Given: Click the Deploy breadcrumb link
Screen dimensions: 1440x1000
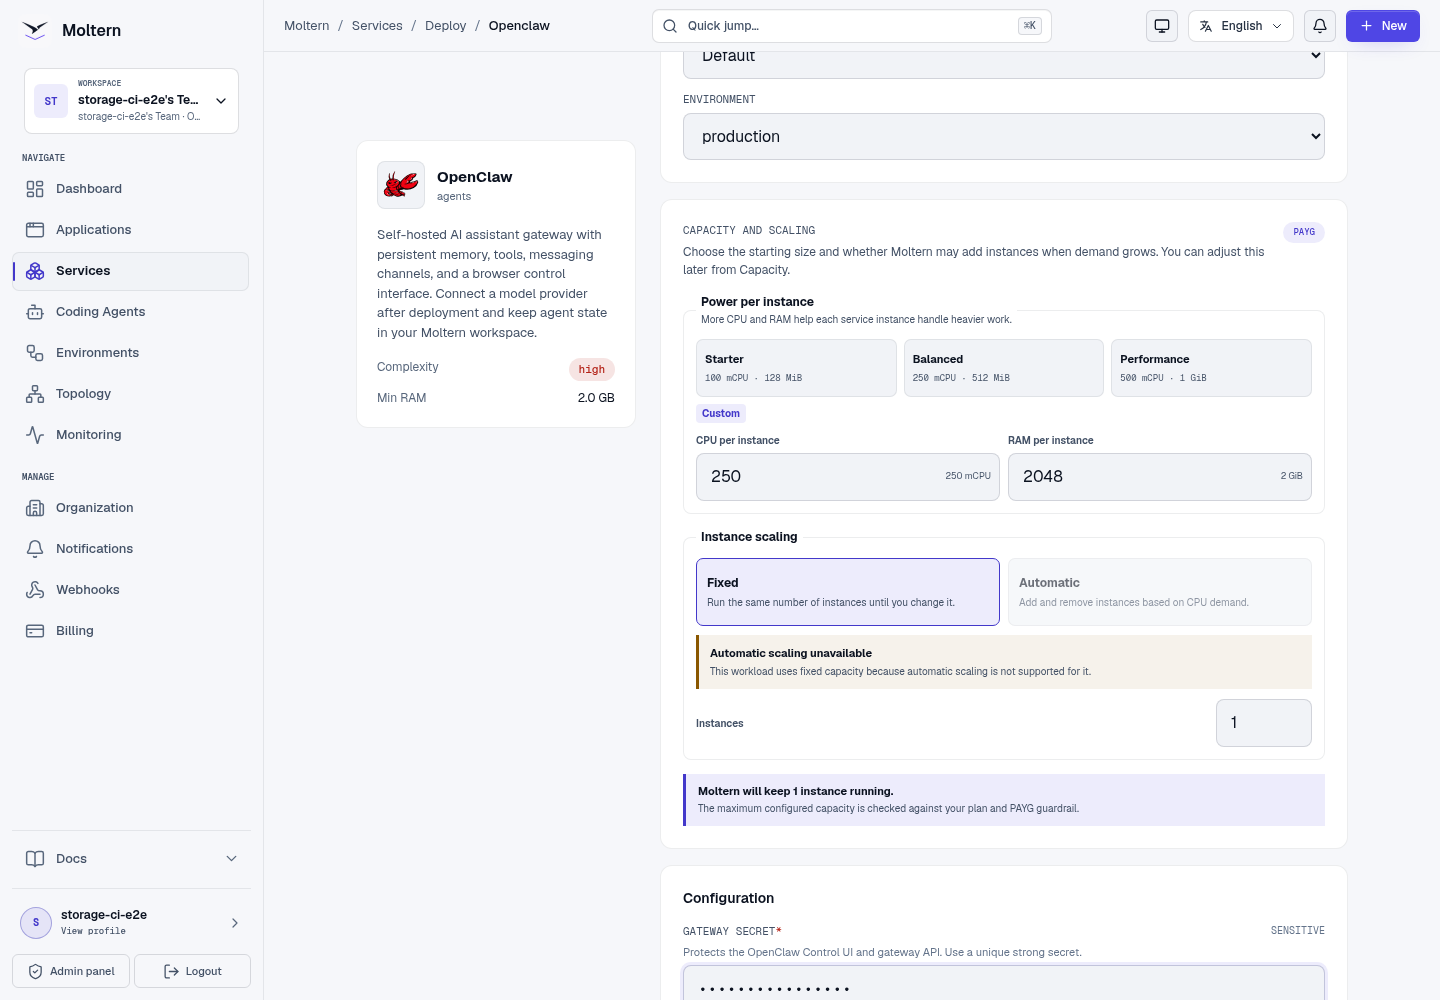Looking at the screenshot, I should 446,26.
